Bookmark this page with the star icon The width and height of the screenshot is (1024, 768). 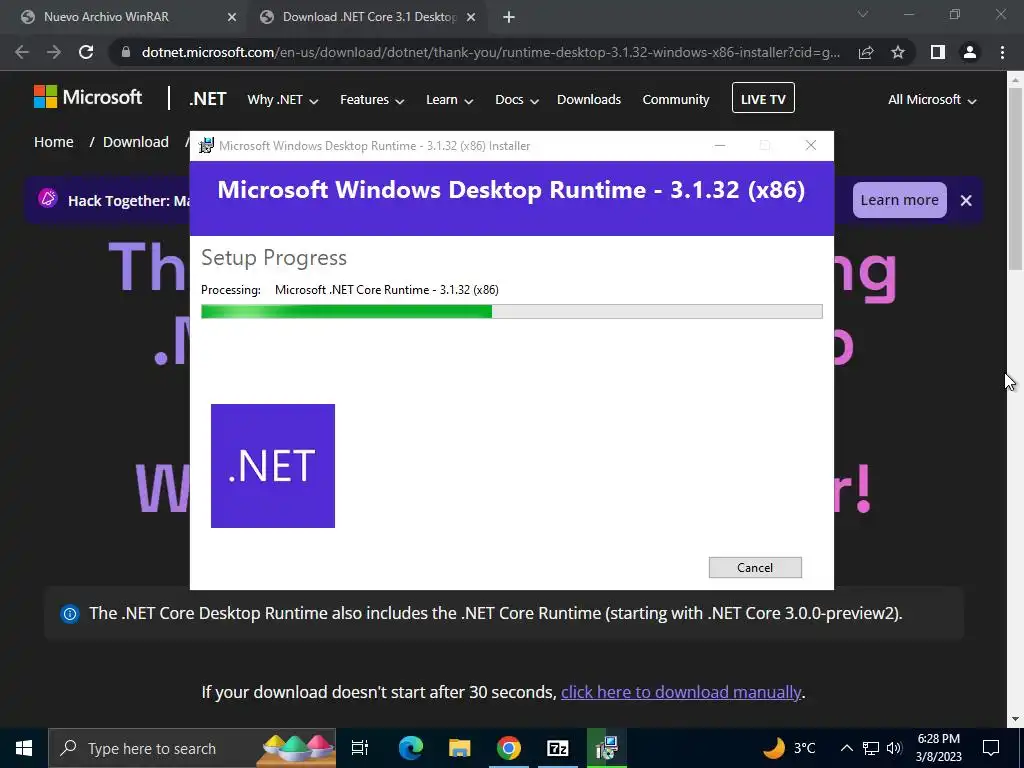point(898,52)
